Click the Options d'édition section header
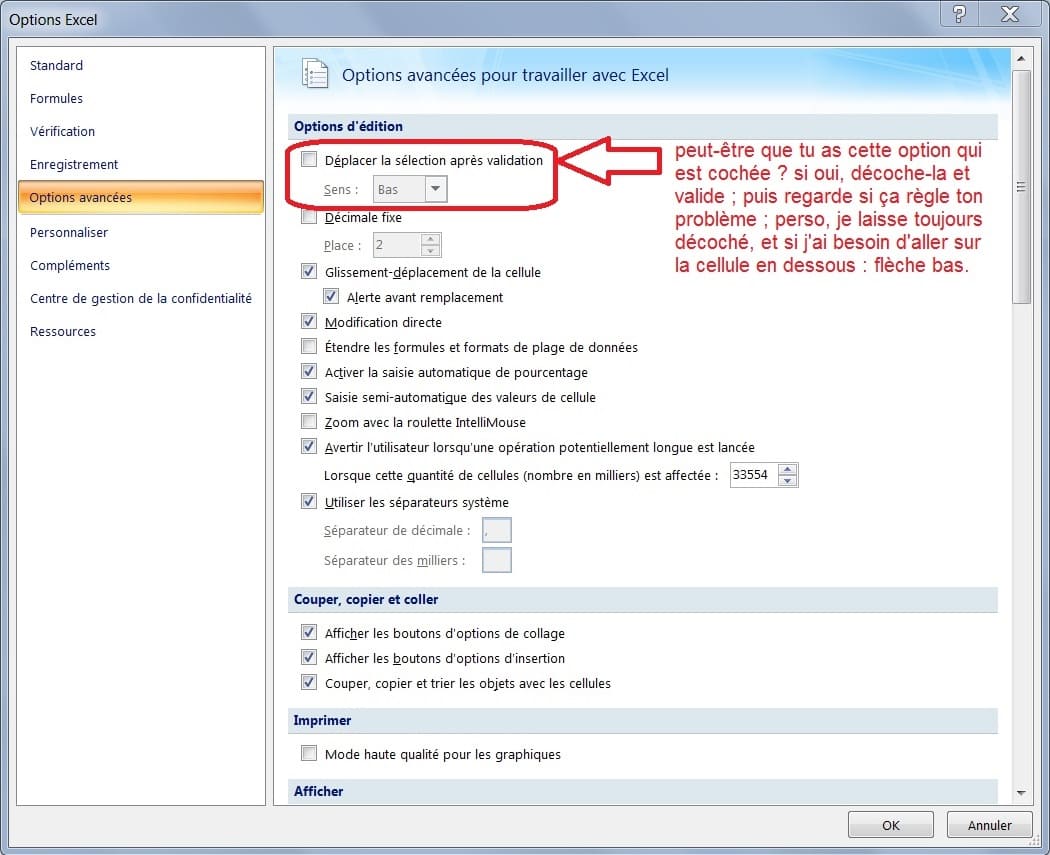The height and width of the screenshot is (855, 1050). tap(643, 127)
